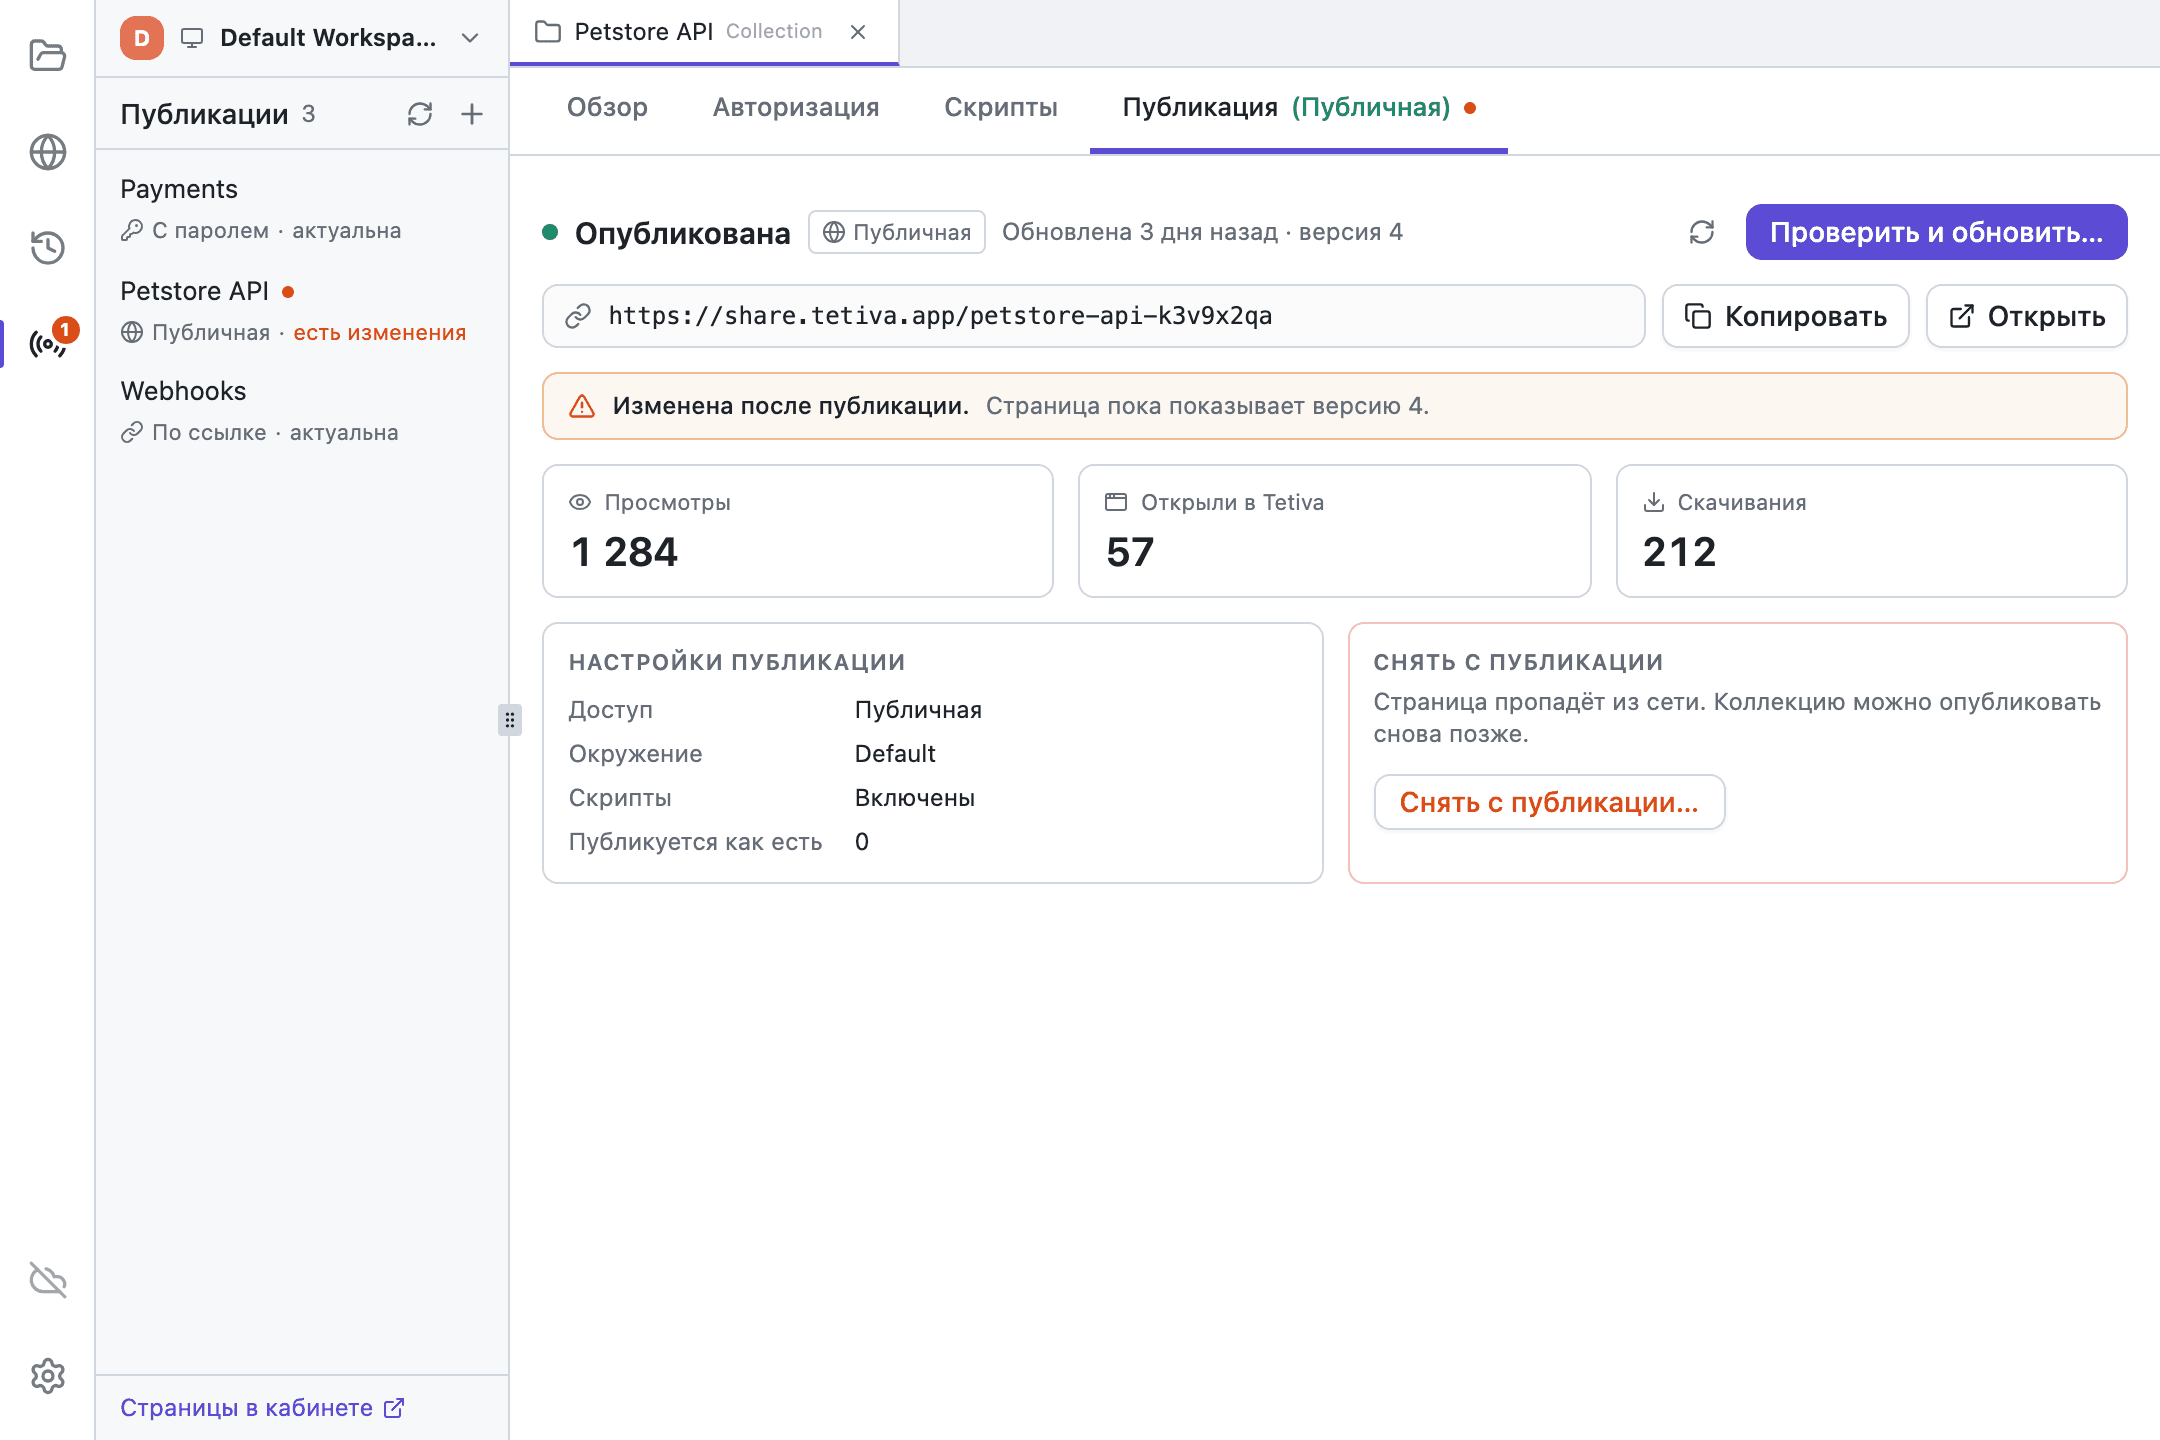Click the cloud-off sync status icon
2160x1440 pixels.
(x=47, y=1280)
